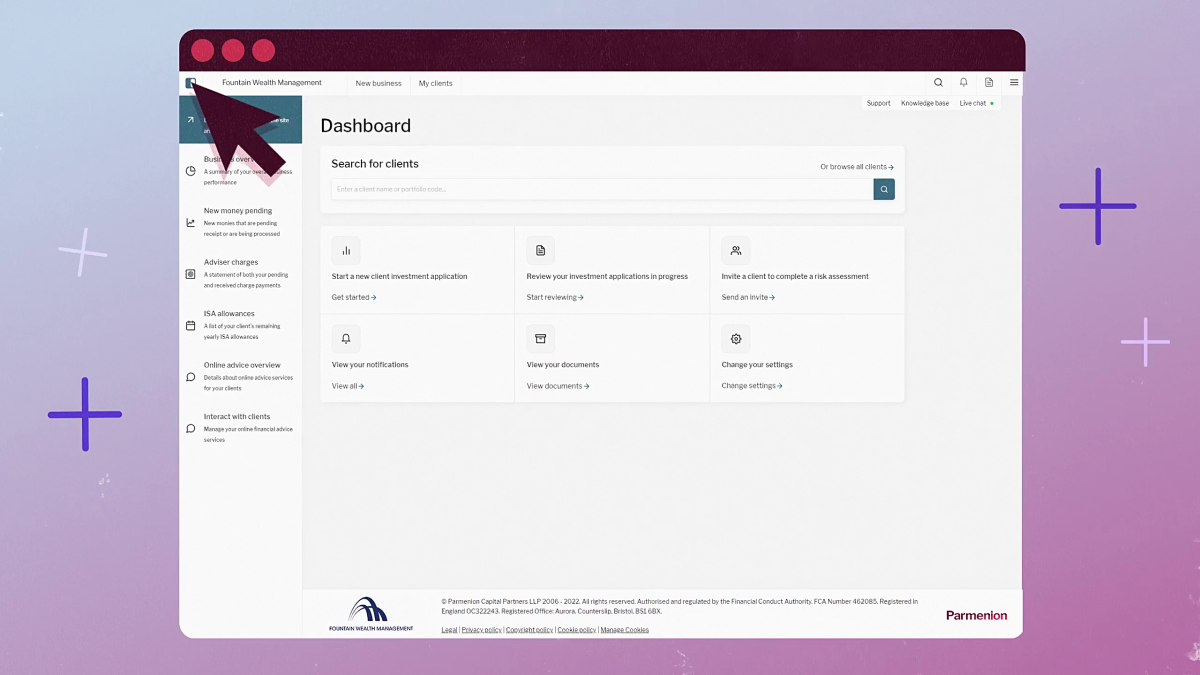Collapse the sidebar with the top-left toggle
The image size is (1200, 675).
pos(191,83)
